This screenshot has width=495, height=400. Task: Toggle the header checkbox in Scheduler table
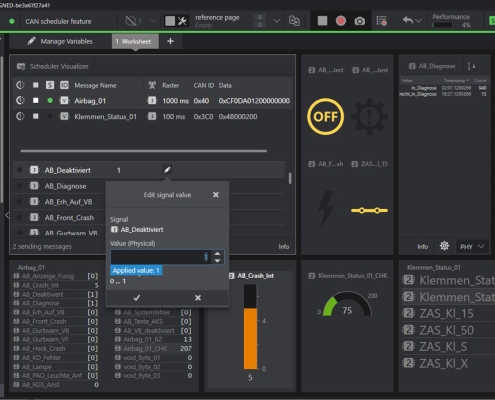click(36, 85)
